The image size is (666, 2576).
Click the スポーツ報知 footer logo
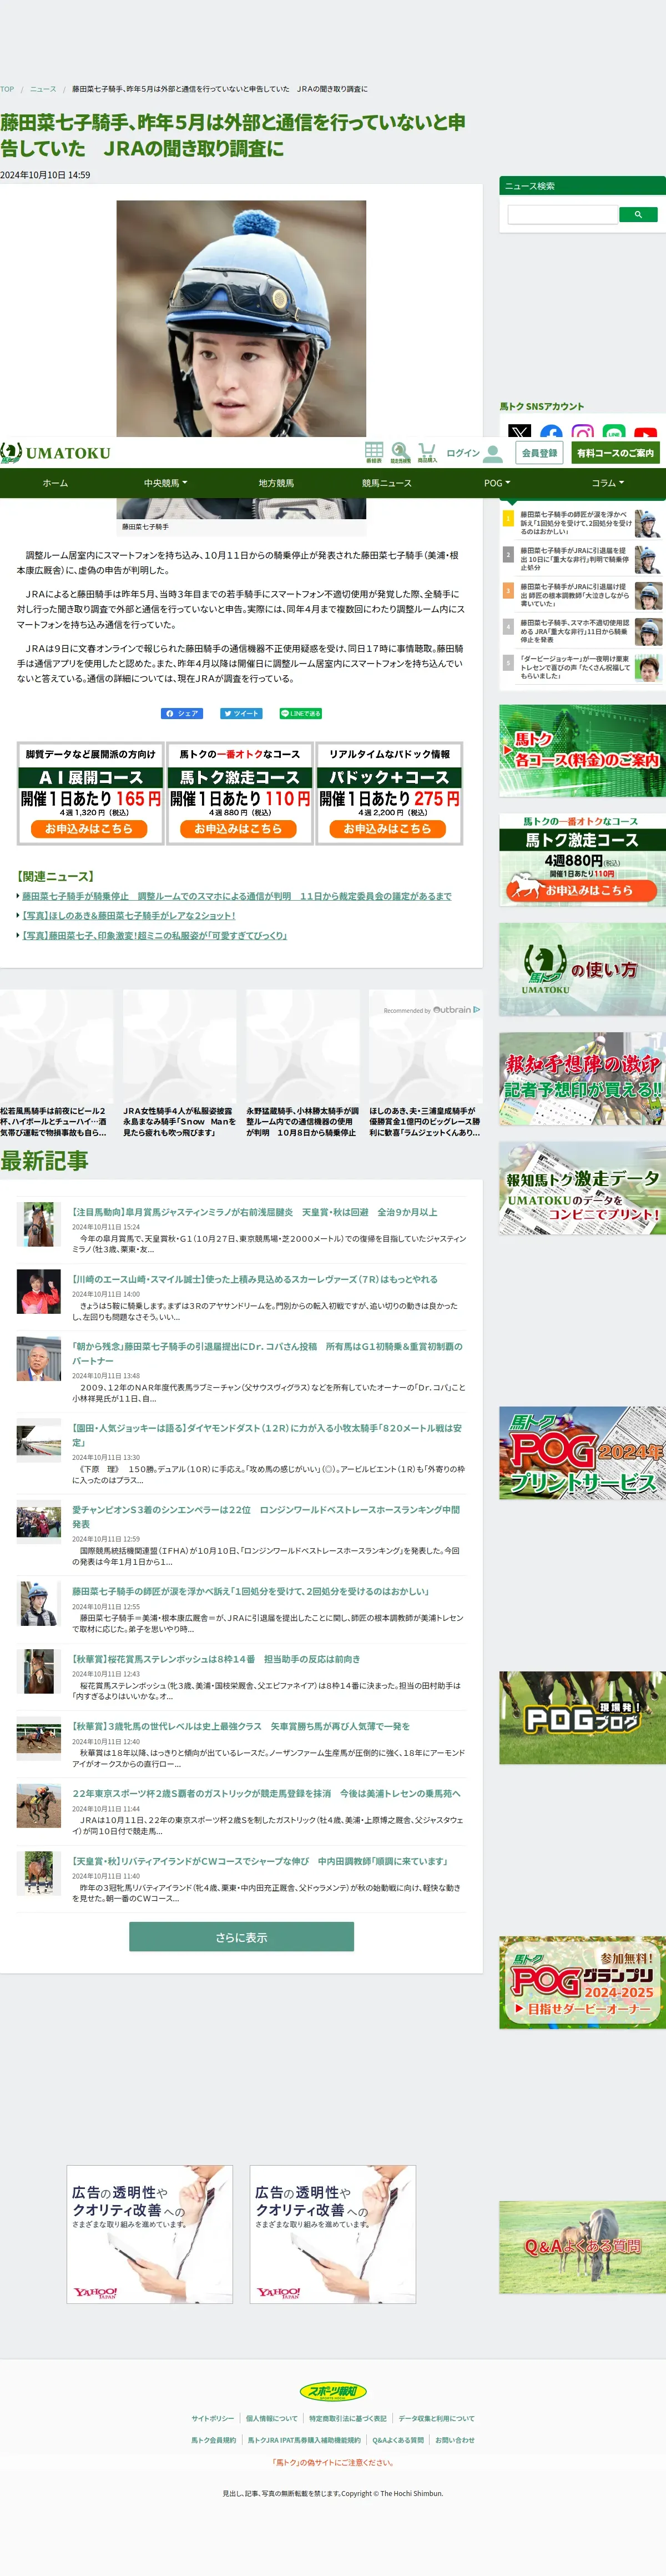coord(333,2391)
